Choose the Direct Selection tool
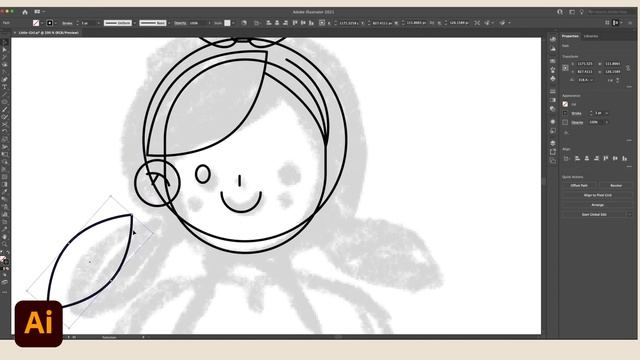 click(x=4, y=49)
